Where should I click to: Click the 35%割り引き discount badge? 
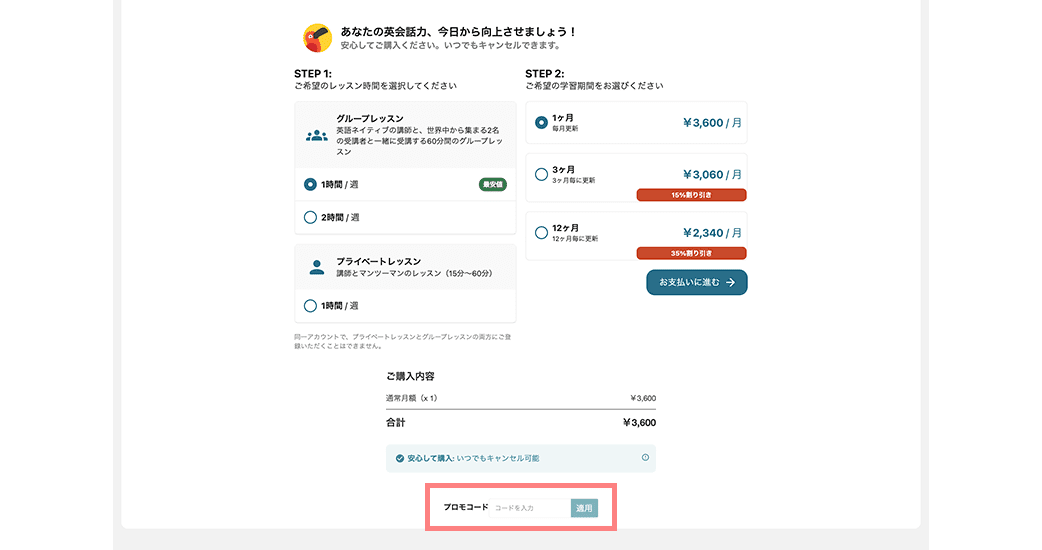pos(691,253)
